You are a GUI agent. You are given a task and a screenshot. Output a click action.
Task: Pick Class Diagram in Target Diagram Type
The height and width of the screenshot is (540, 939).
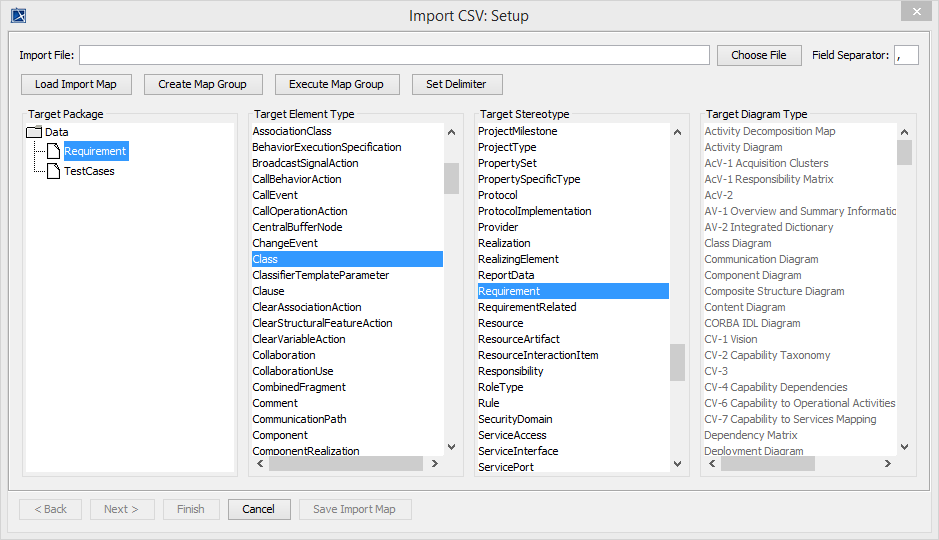pos(738,243)
